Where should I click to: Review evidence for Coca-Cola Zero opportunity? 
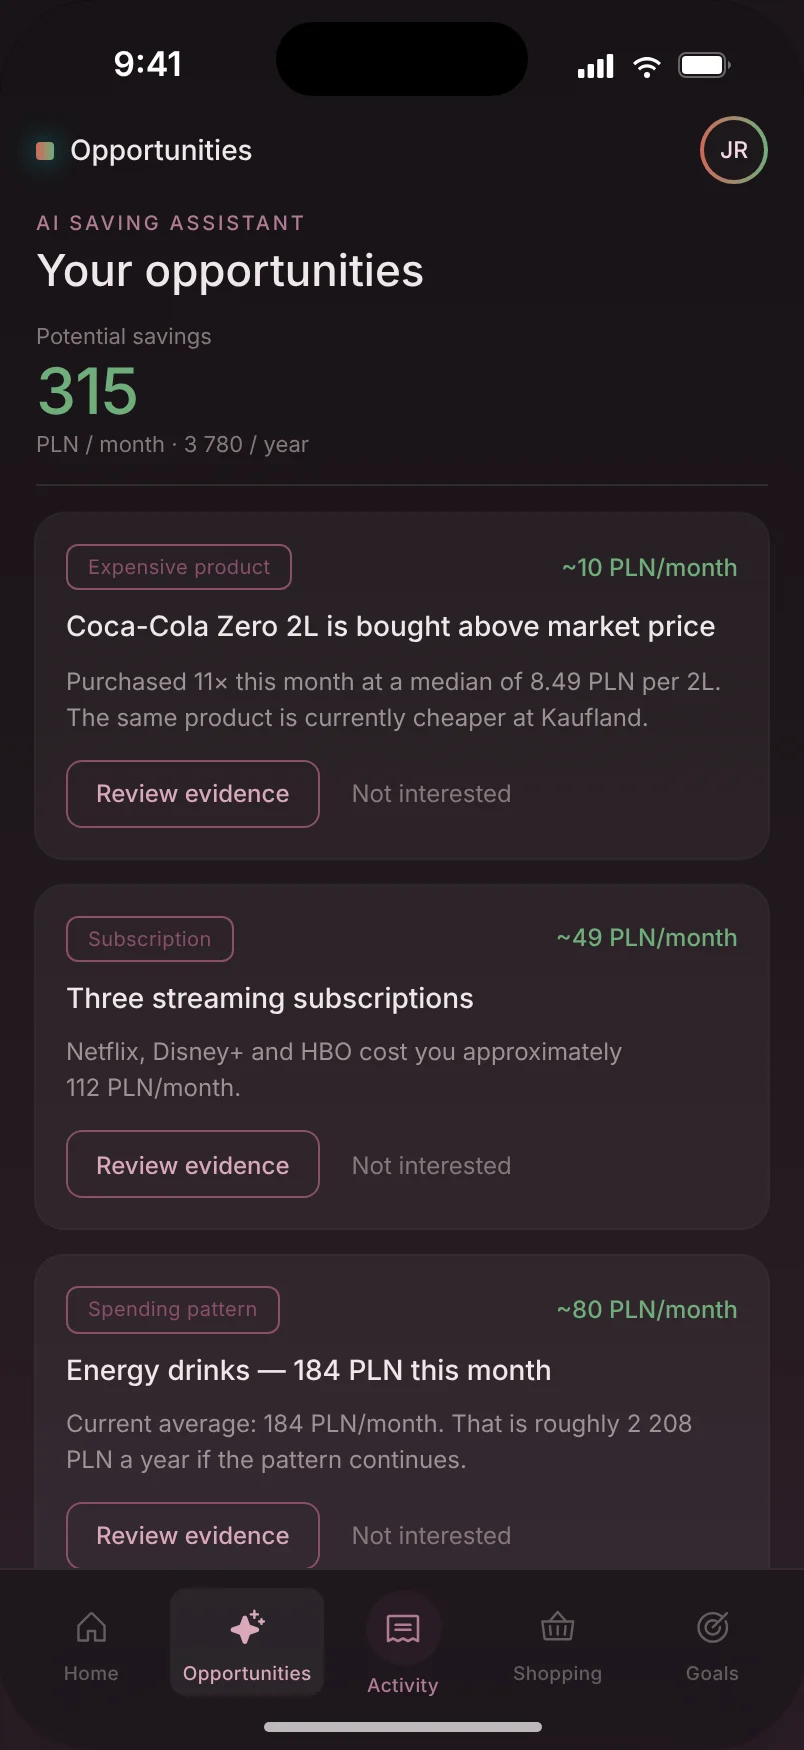pos(193,794)
